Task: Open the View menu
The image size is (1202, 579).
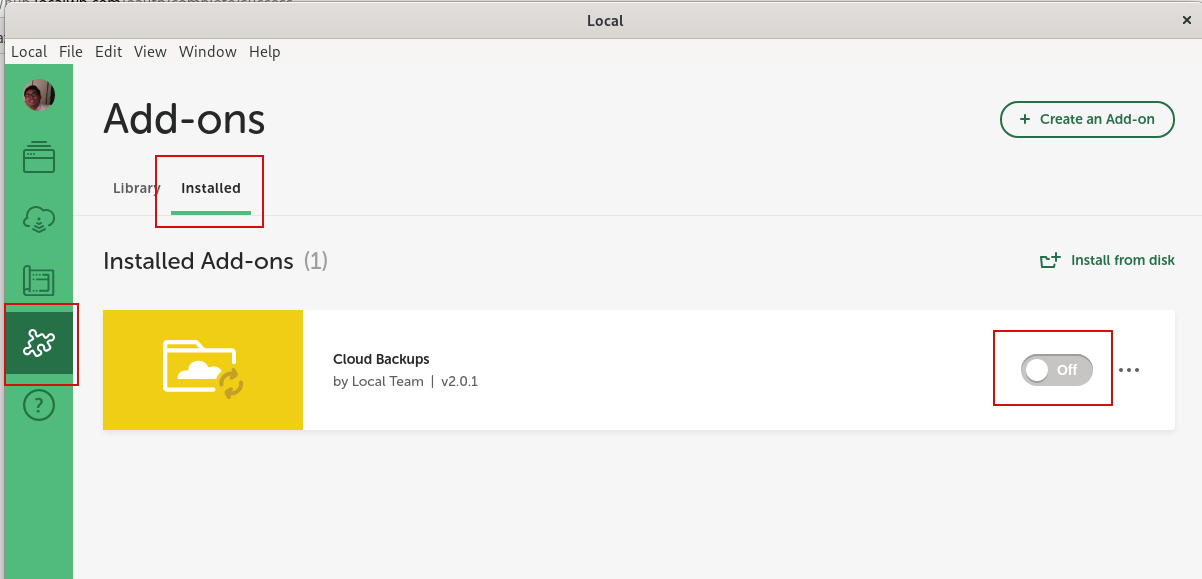Action: (150, 52)
